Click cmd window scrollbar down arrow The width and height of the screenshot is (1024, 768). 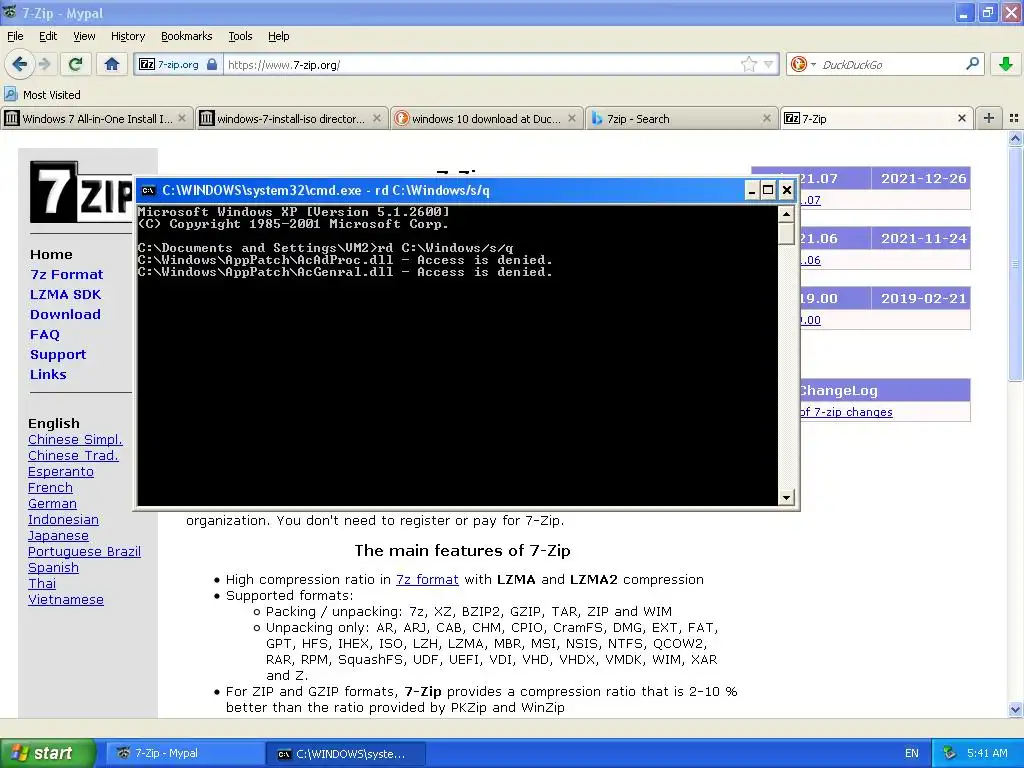786,498
